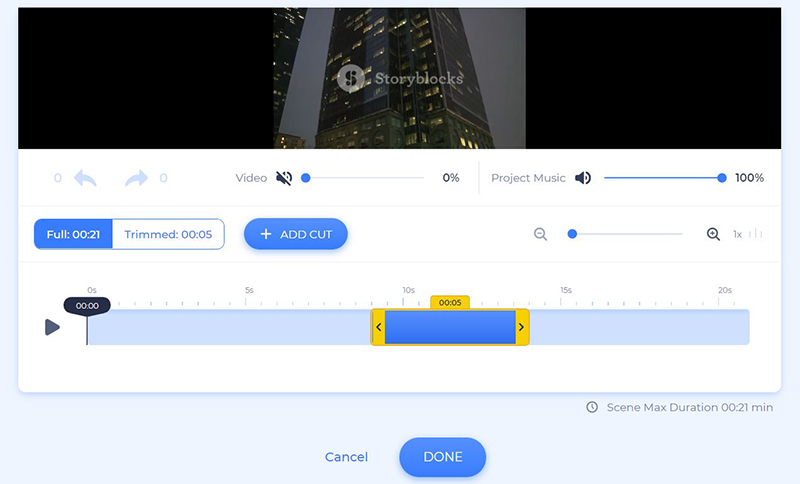Screen dimensions: 800x484
Task: Click the 1x zoom level indicator
Action: click(737, 235)
